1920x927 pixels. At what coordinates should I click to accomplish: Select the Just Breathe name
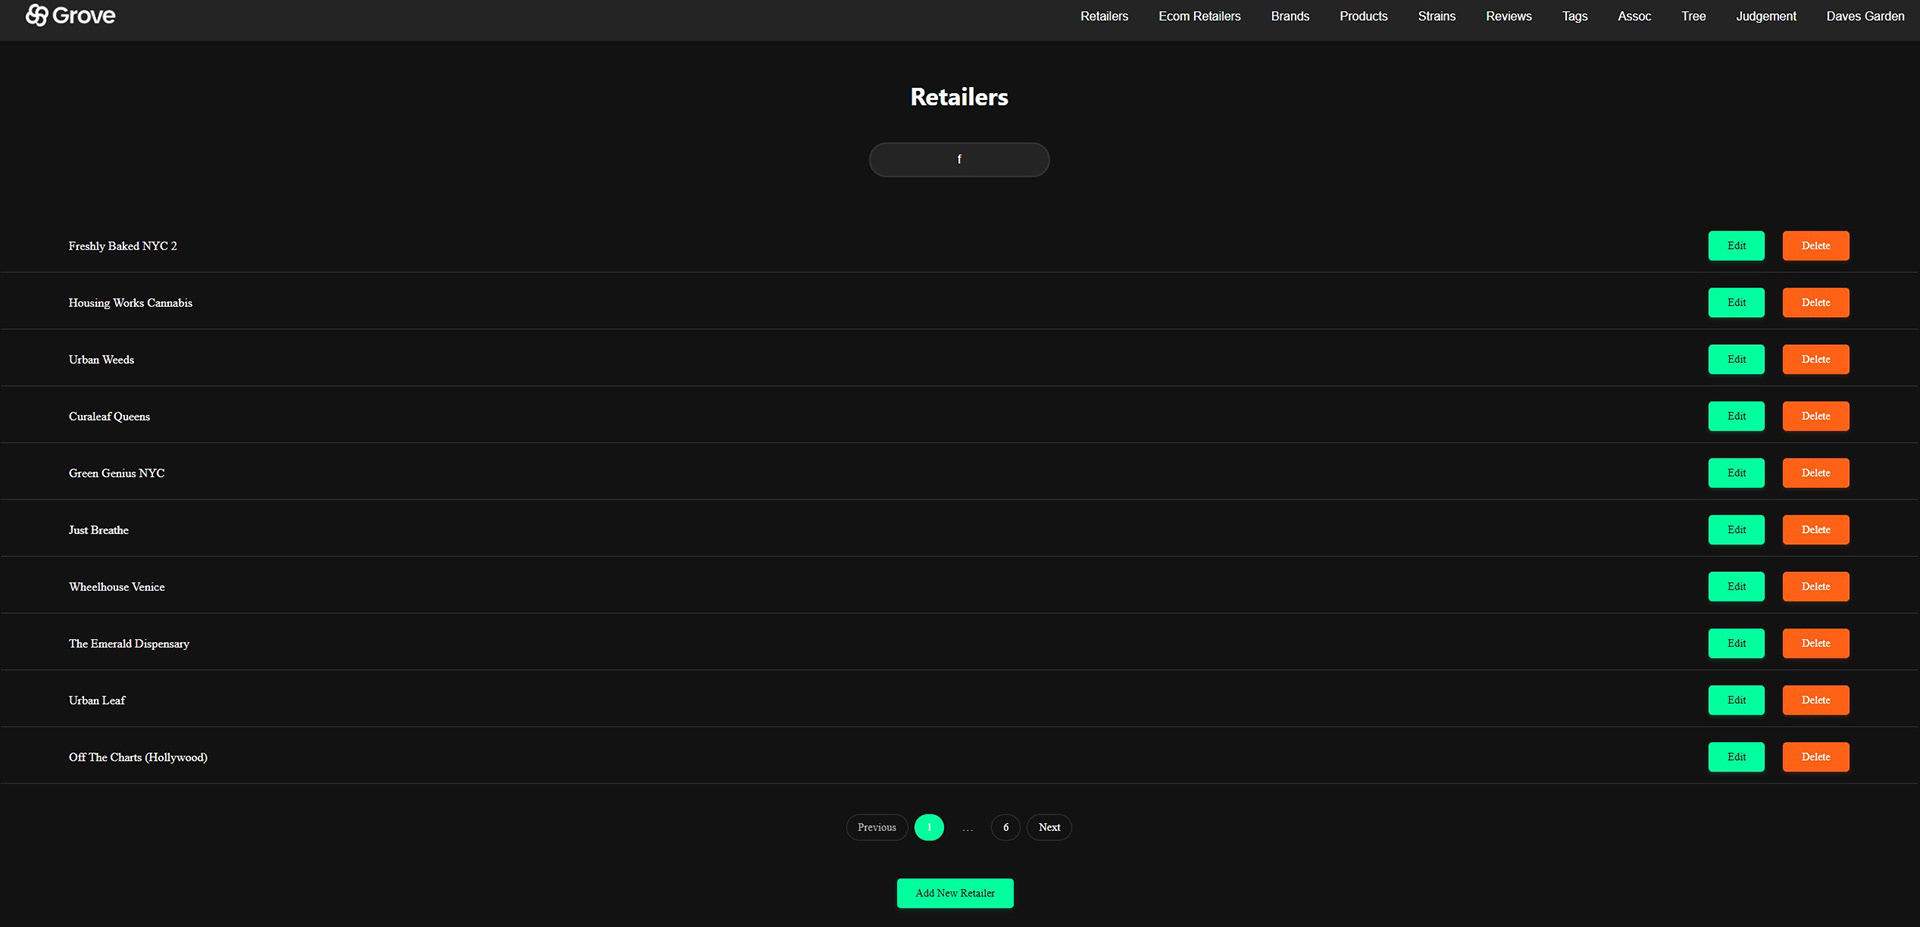[98, 530]
